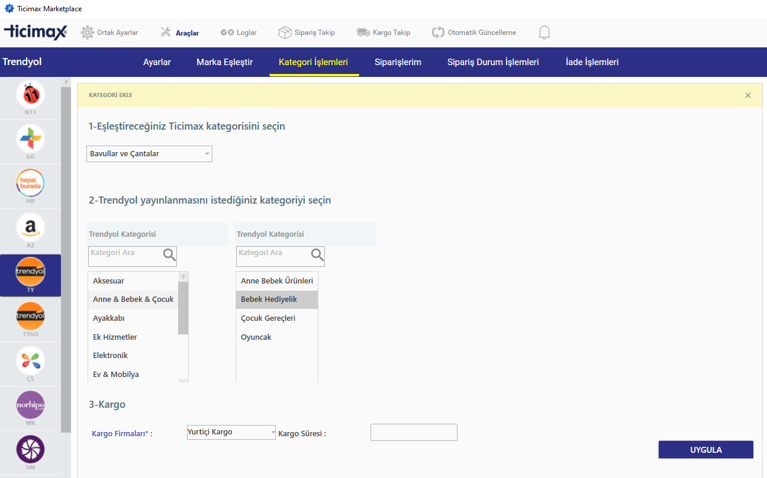Click the category list scroll up arrow
The width and height of the screenshot is (767, 478).
pos(183,277)
